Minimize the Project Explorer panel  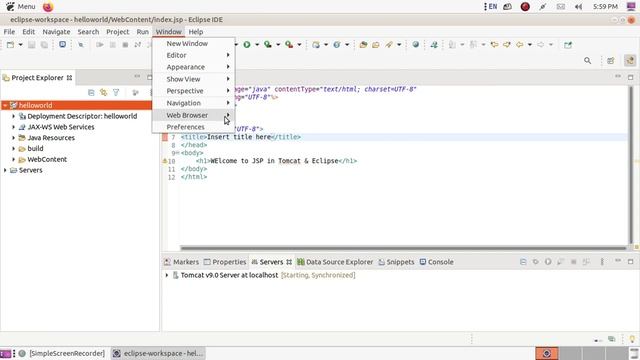(x=137, y=77)
